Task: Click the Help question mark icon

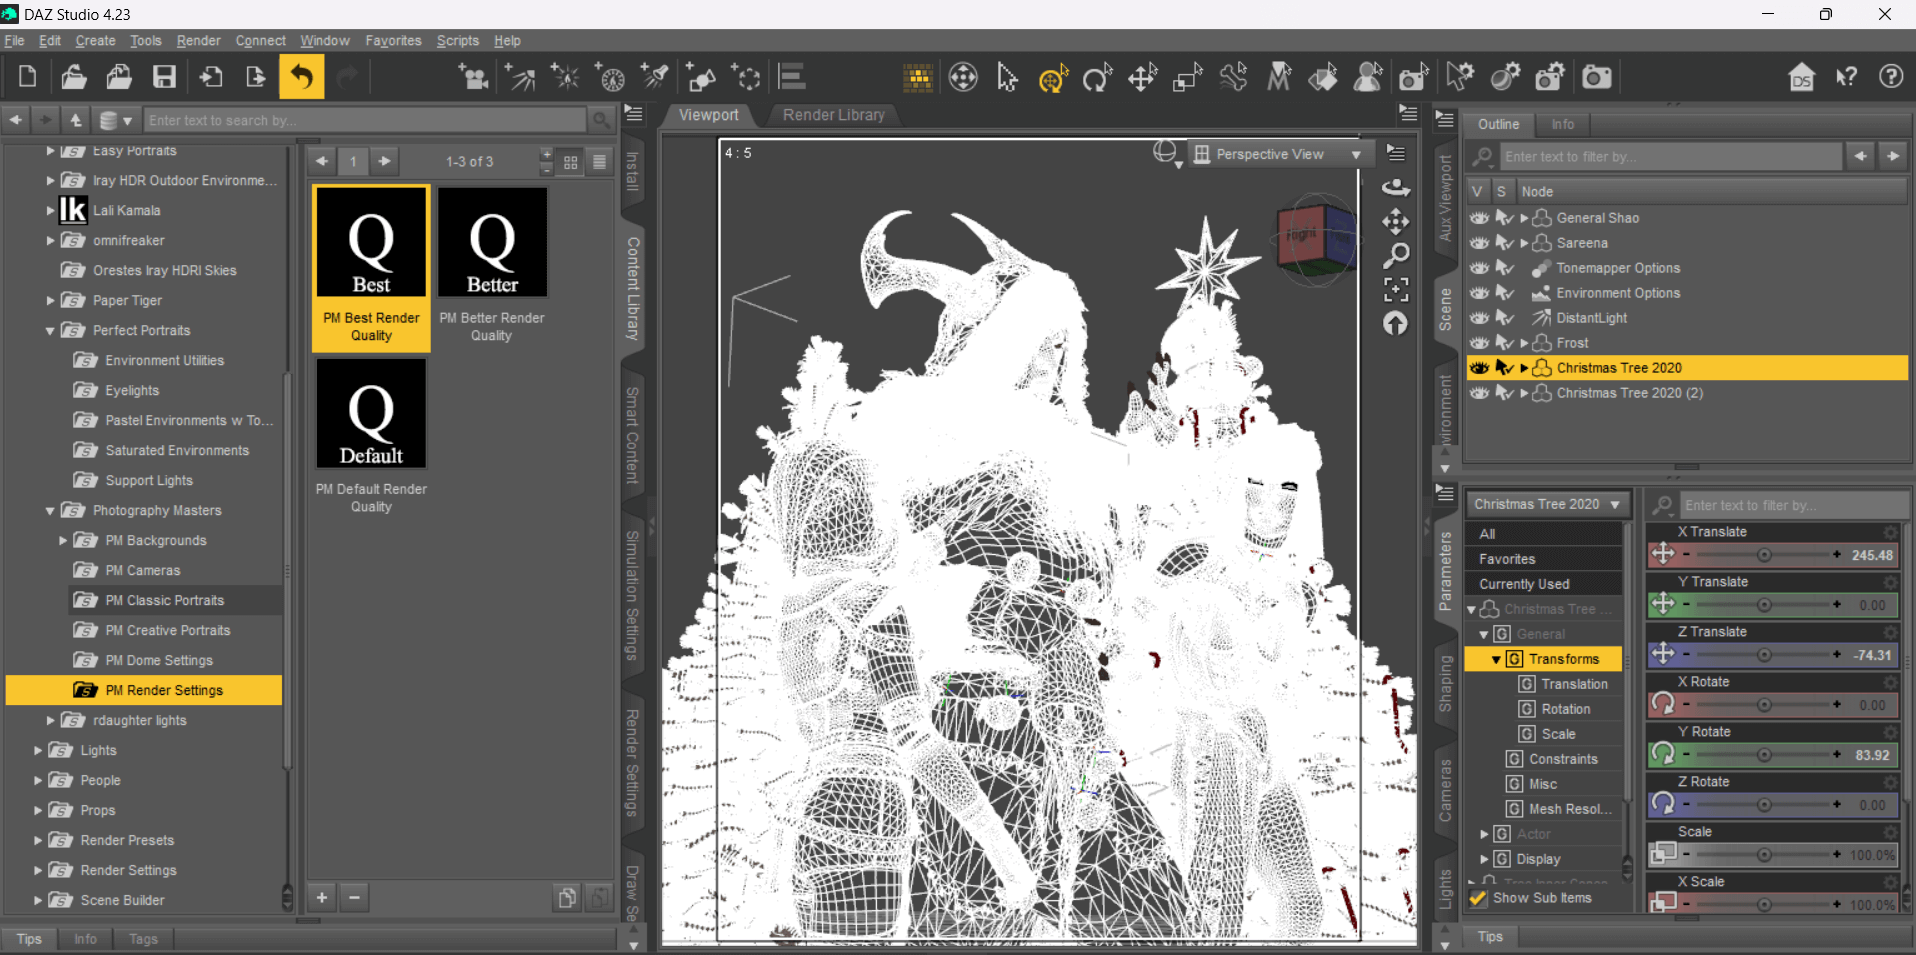Action: tap(1890, 77)
